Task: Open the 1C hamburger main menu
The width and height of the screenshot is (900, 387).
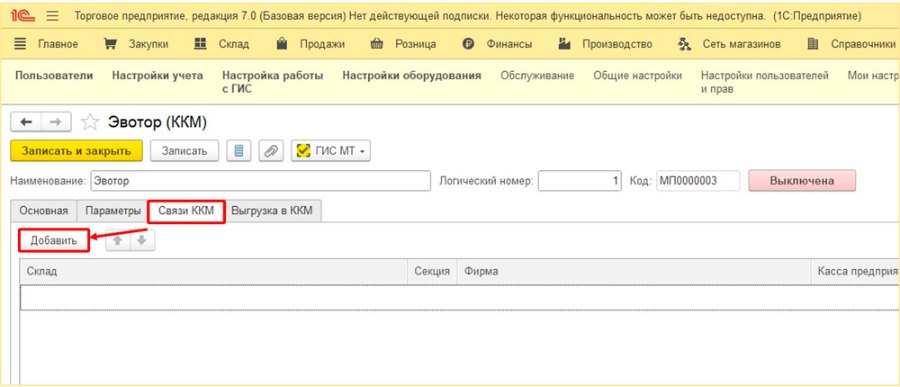Action: (x=52, y=16)
